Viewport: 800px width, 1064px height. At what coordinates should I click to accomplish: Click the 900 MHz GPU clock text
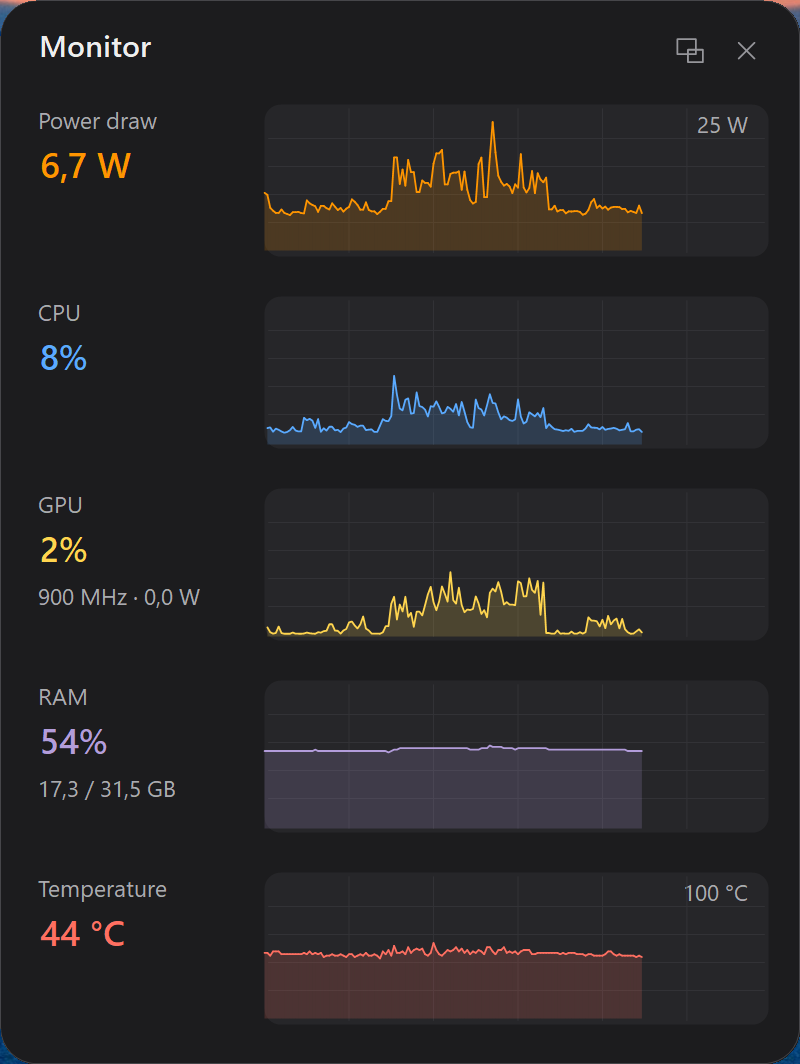tap(83, 597)
